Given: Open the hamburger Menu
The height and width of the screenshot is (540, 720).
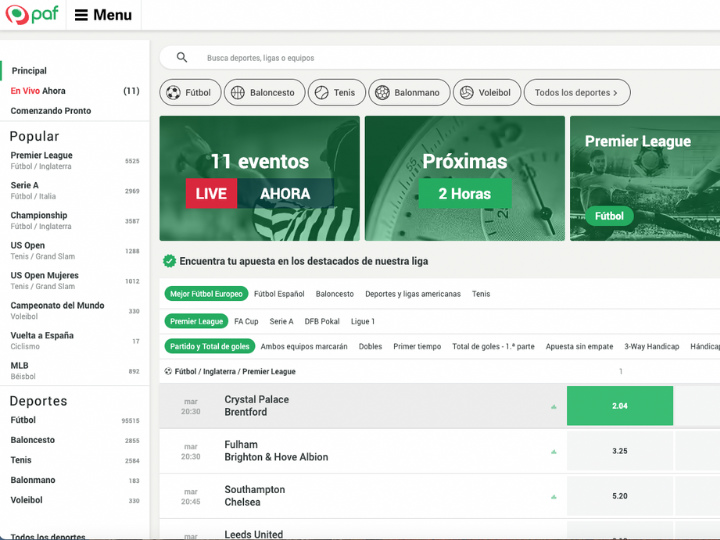Looking at the screenshot, I should (103, 15).
